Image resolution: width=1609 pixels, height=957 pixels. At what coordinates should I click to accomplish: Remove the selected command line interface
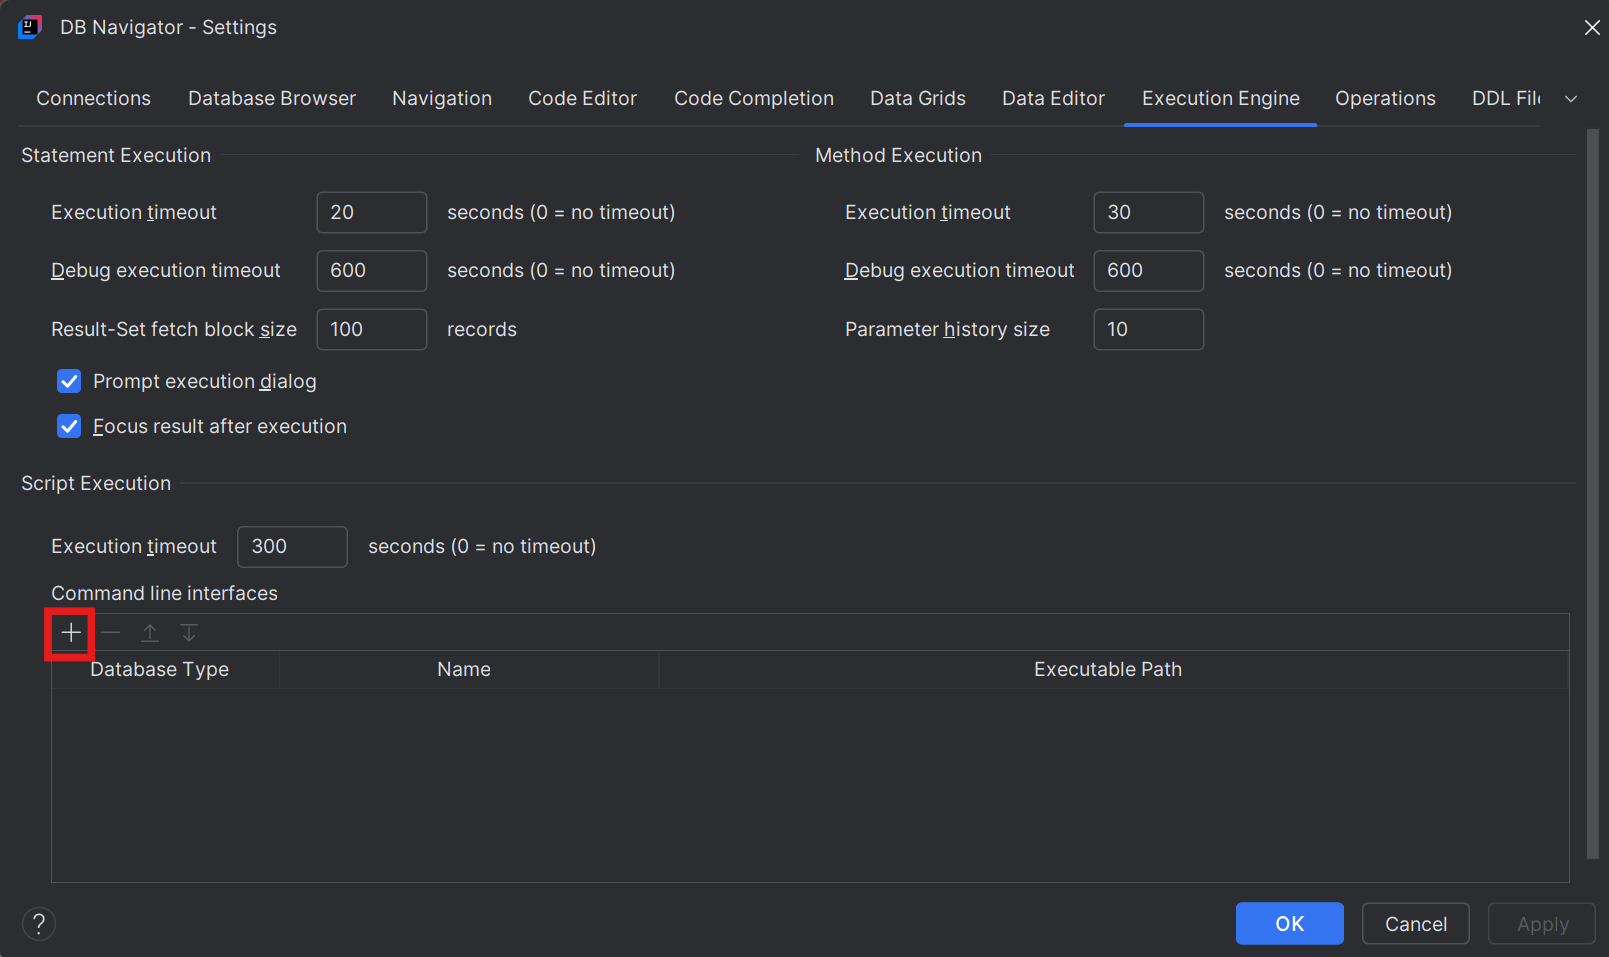pos(111,633)
